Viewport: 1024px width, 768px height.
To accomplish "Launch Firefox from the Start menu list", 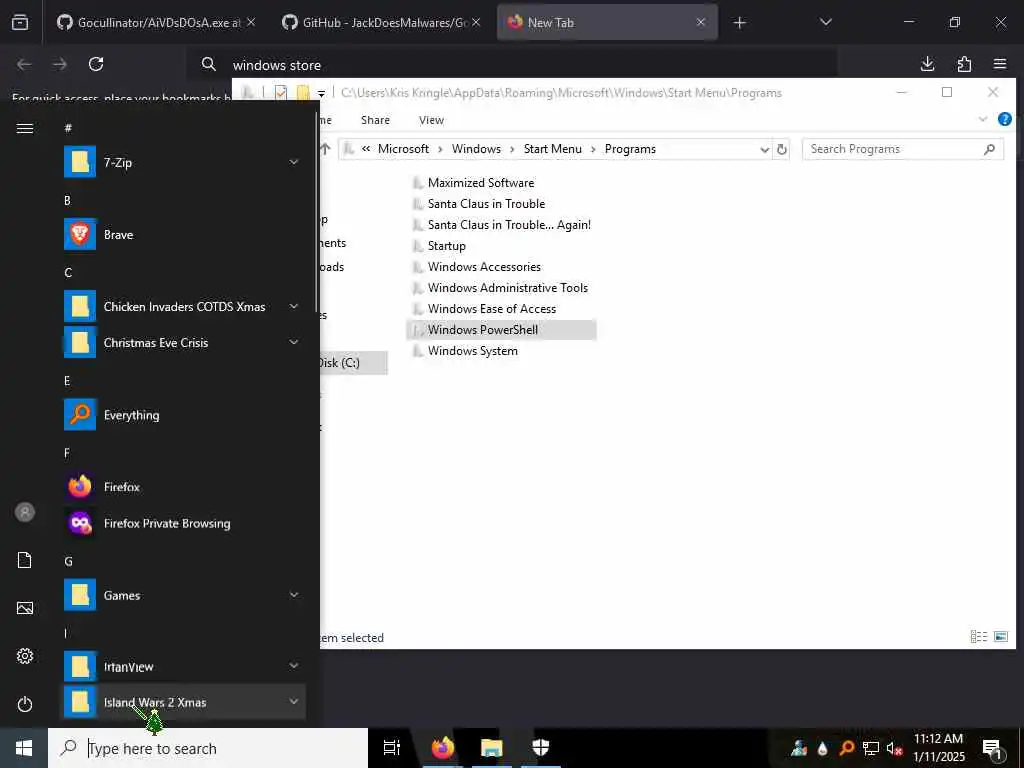I will point(184,487).
